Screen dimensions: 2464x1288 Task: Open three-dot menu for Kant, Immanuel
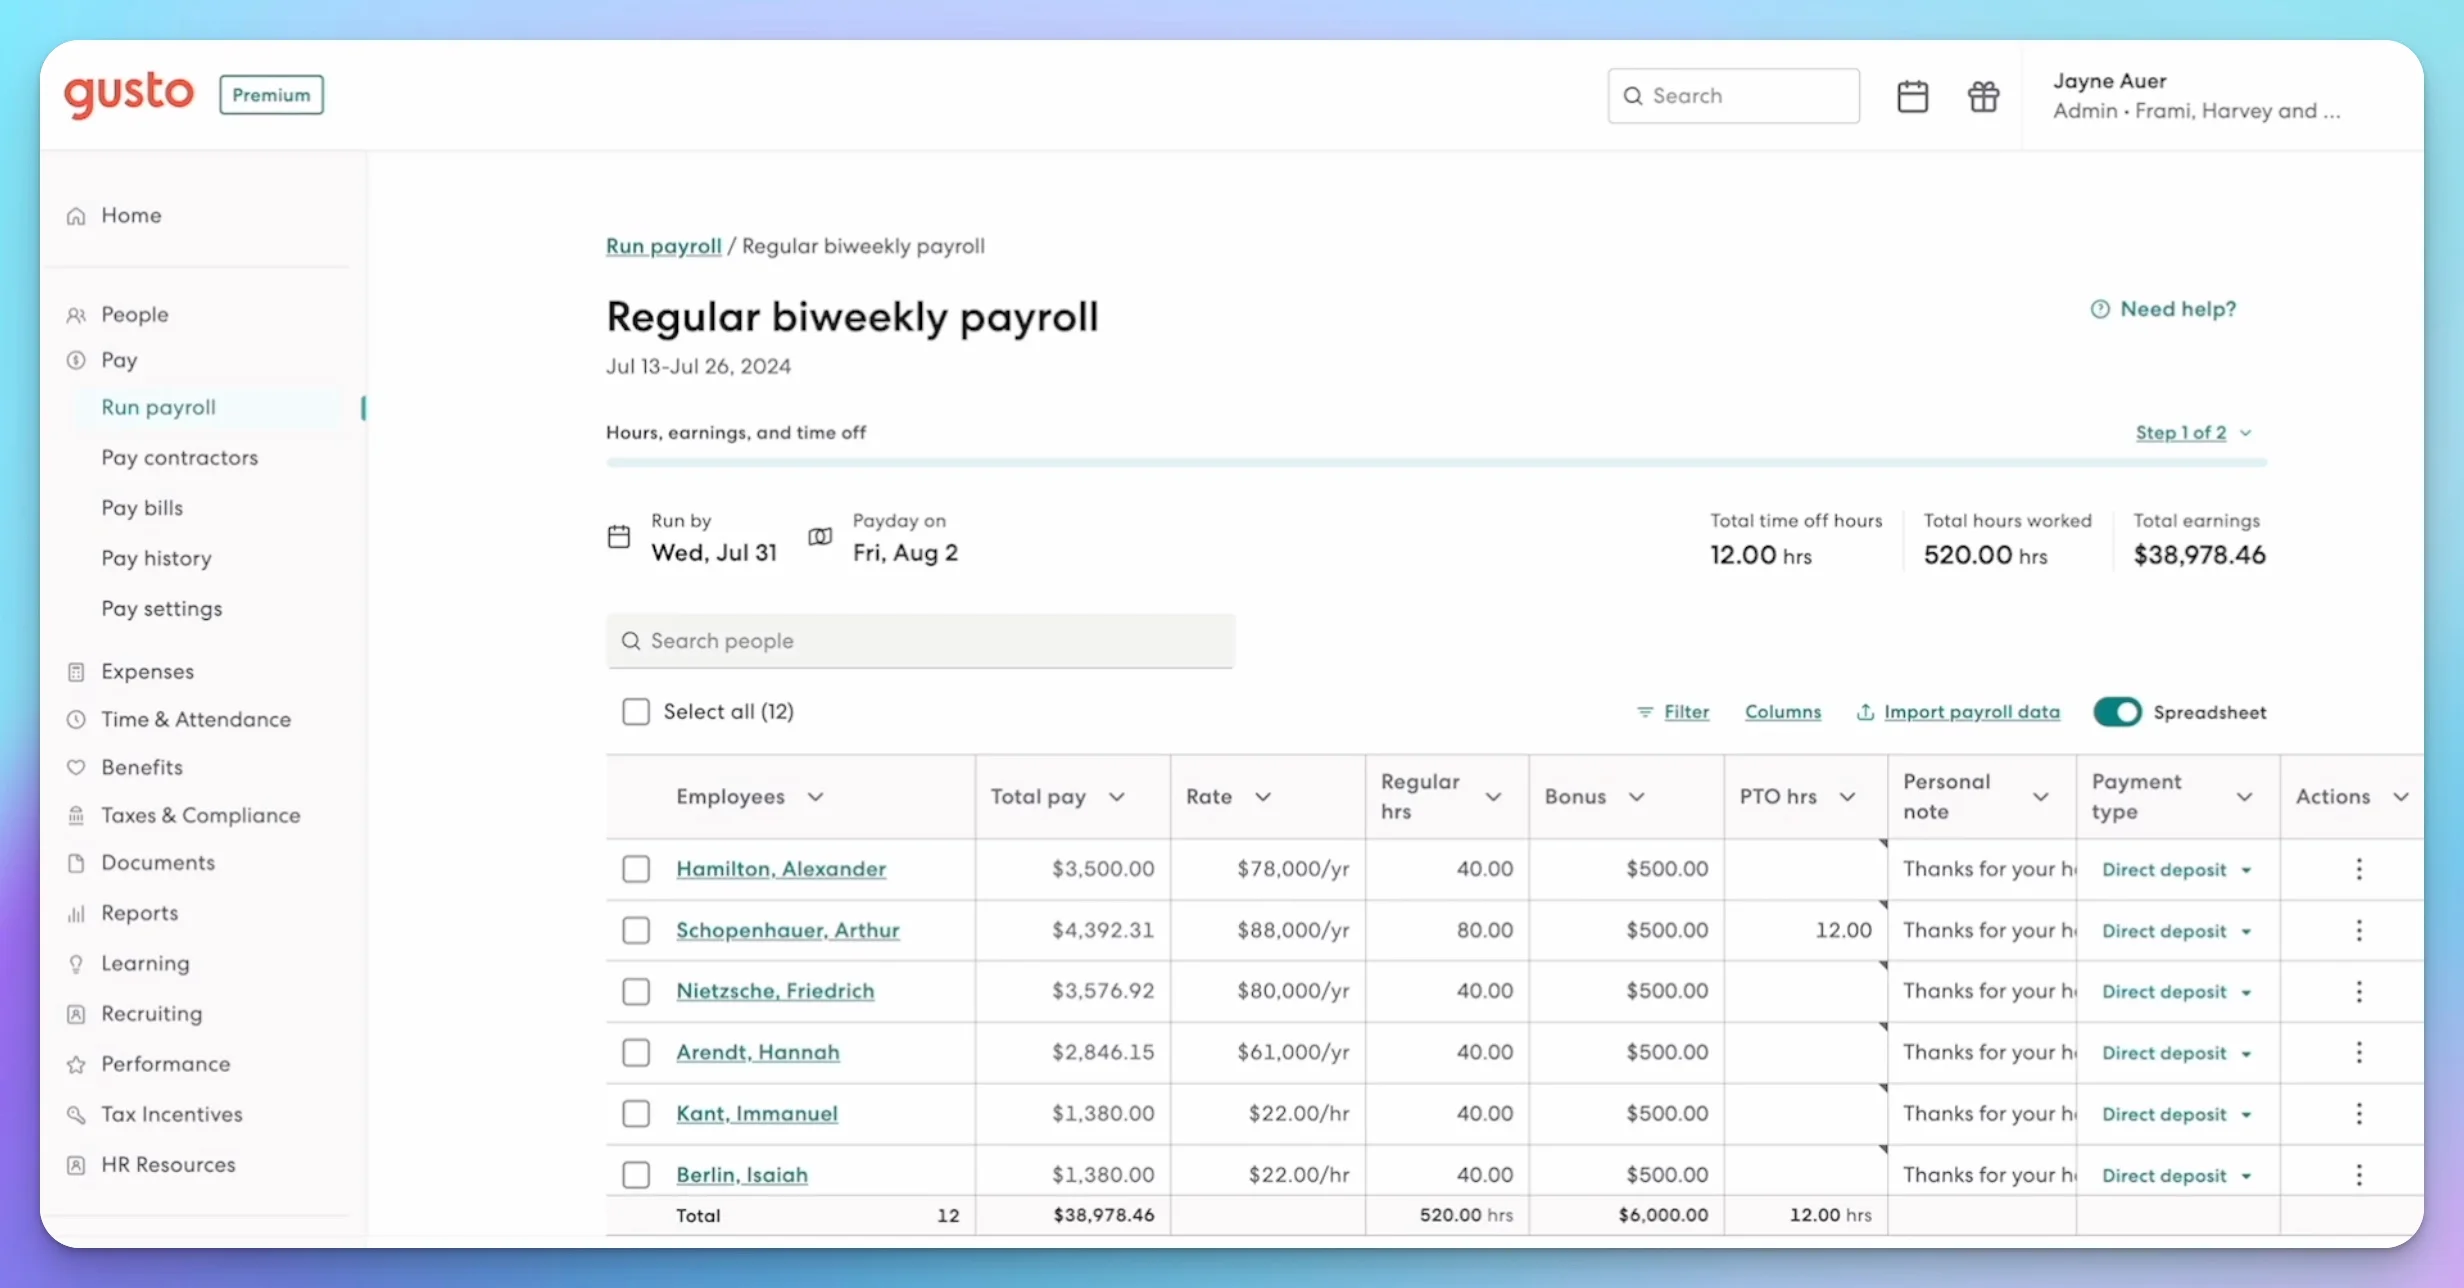coord(2358,1114)
